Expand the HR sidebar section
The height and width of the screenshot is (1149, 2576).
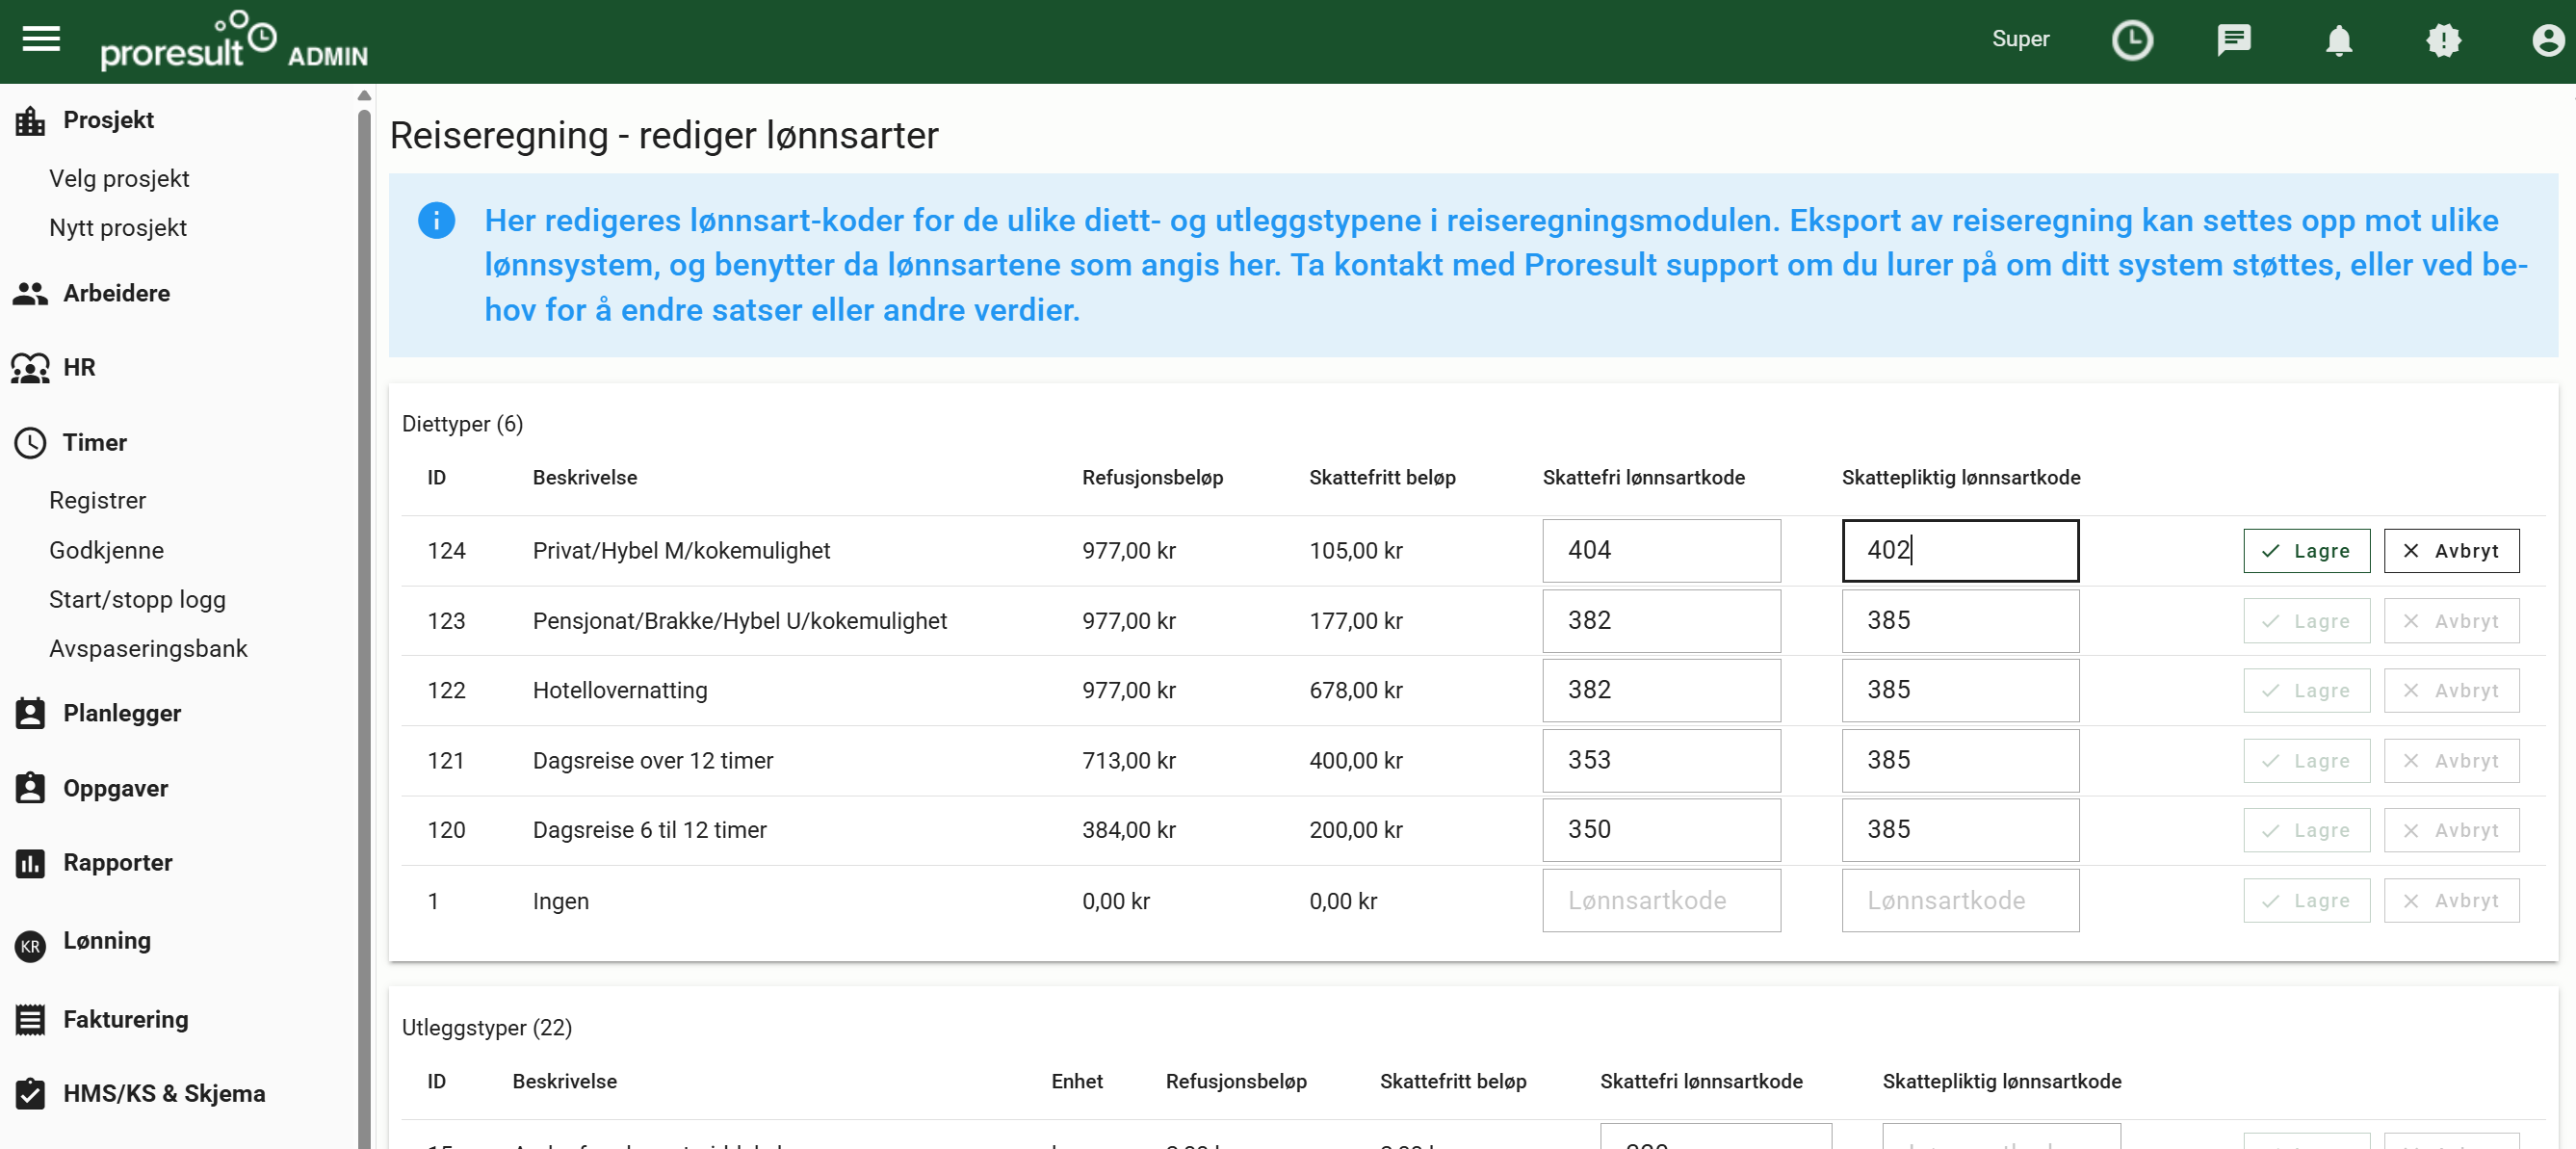tap(79, 368)
